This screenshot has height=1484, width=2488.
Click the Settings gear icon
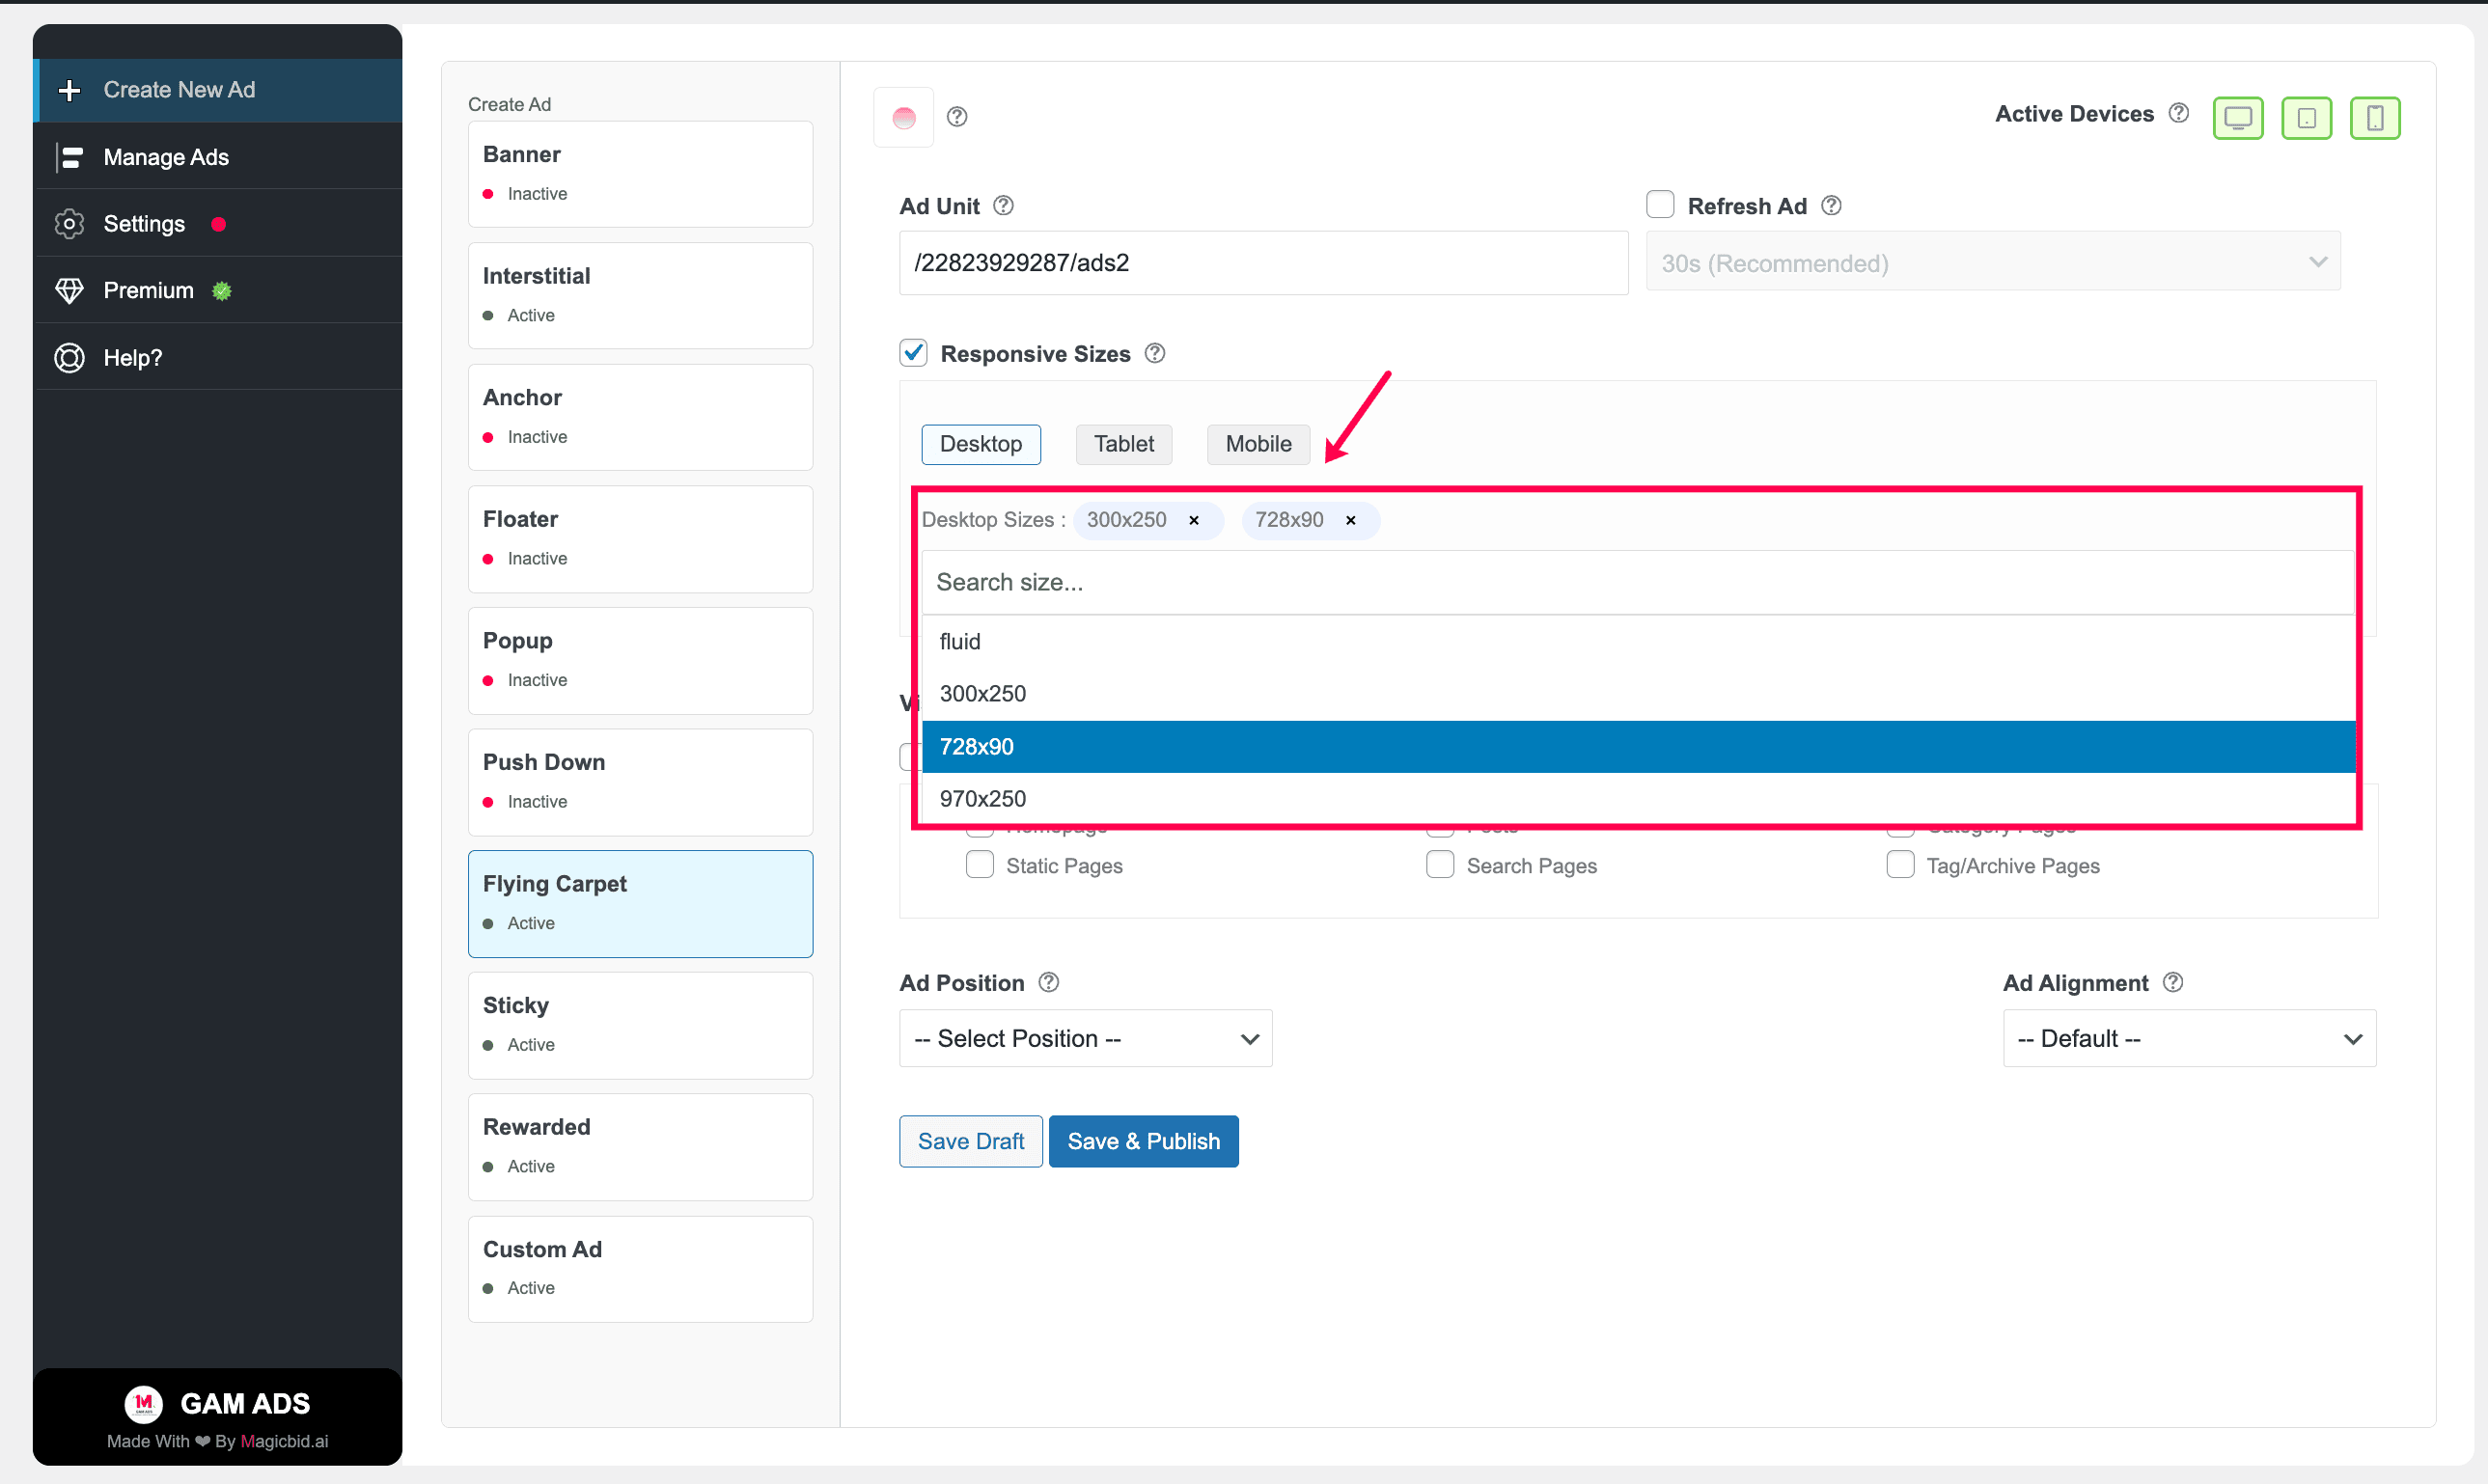[x=69, y=224]
